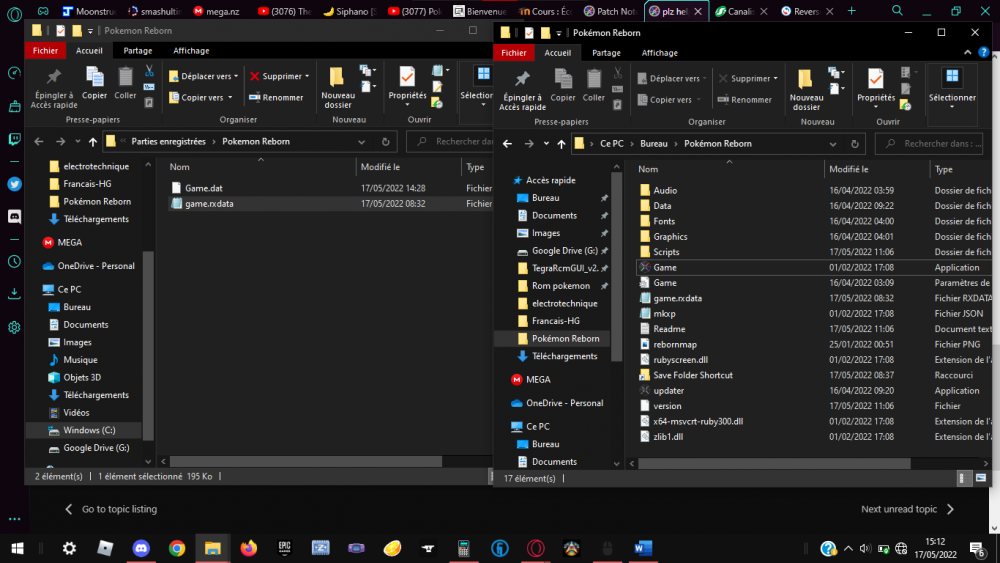Open new browser tab
The height and width of the screenshot is (563, 1000).
tap(851, 11)
